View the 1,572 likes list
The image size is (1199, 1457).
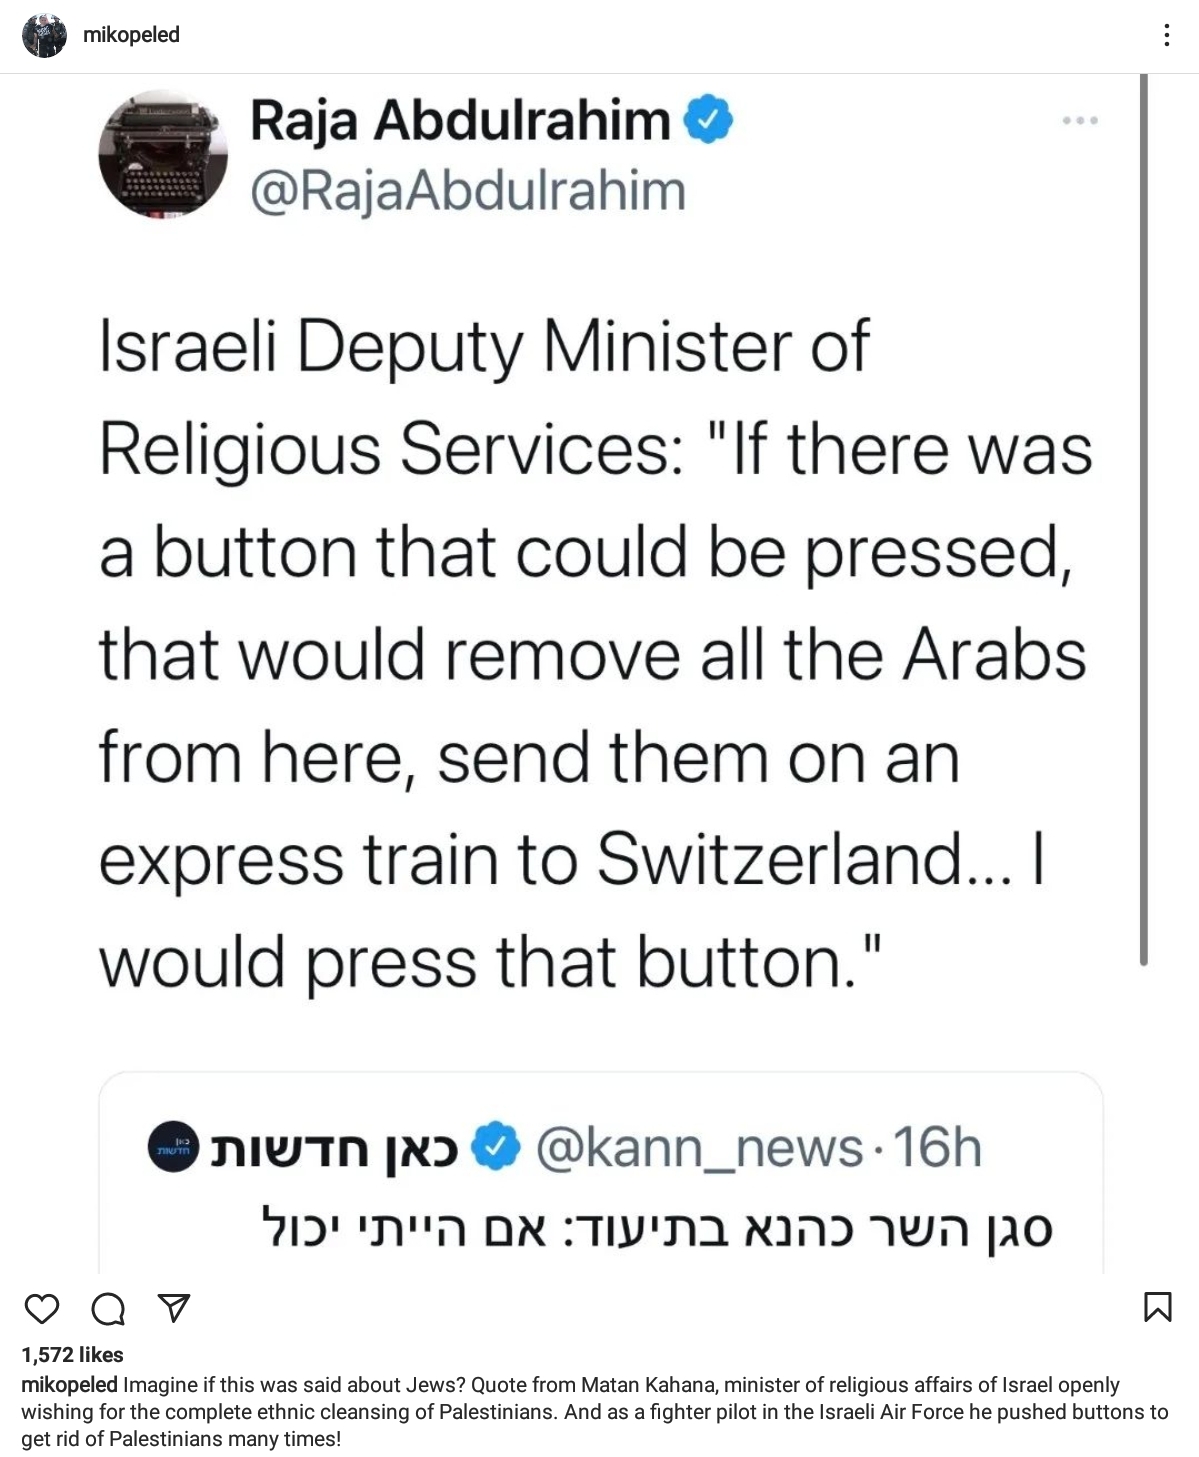click(72, 1355)
